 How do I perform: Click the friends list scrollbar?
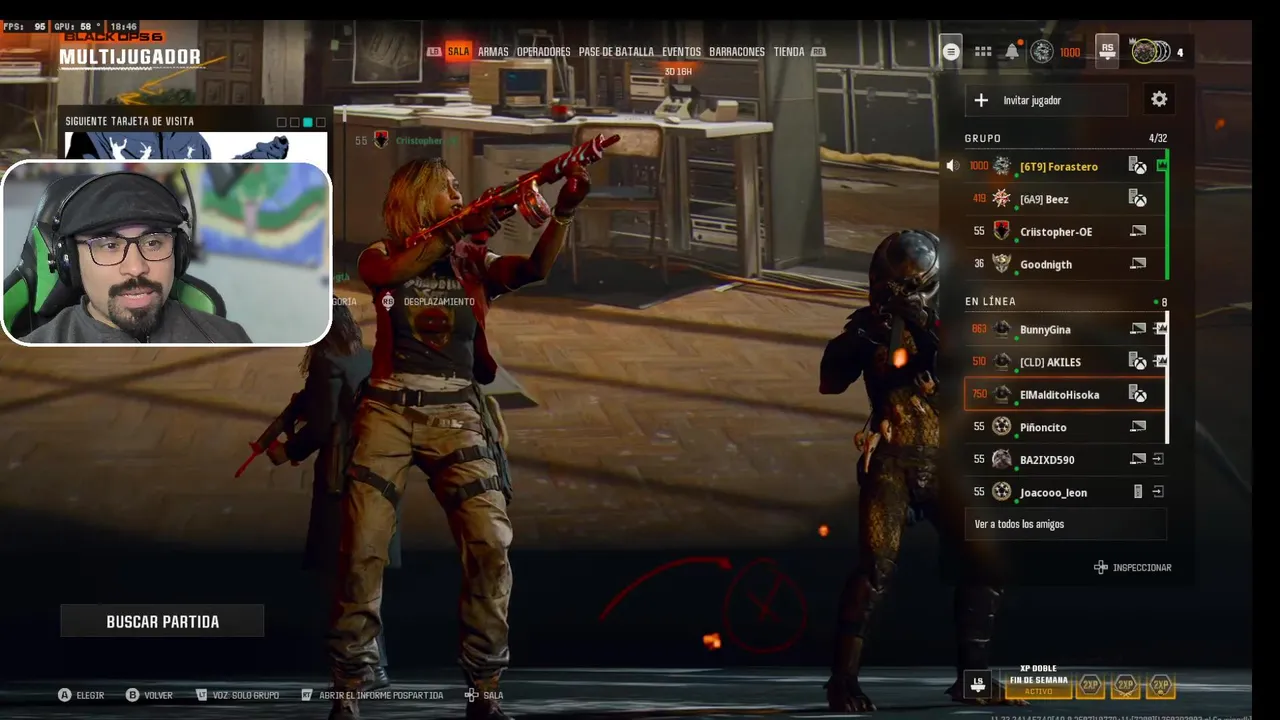pos(1167,377)
